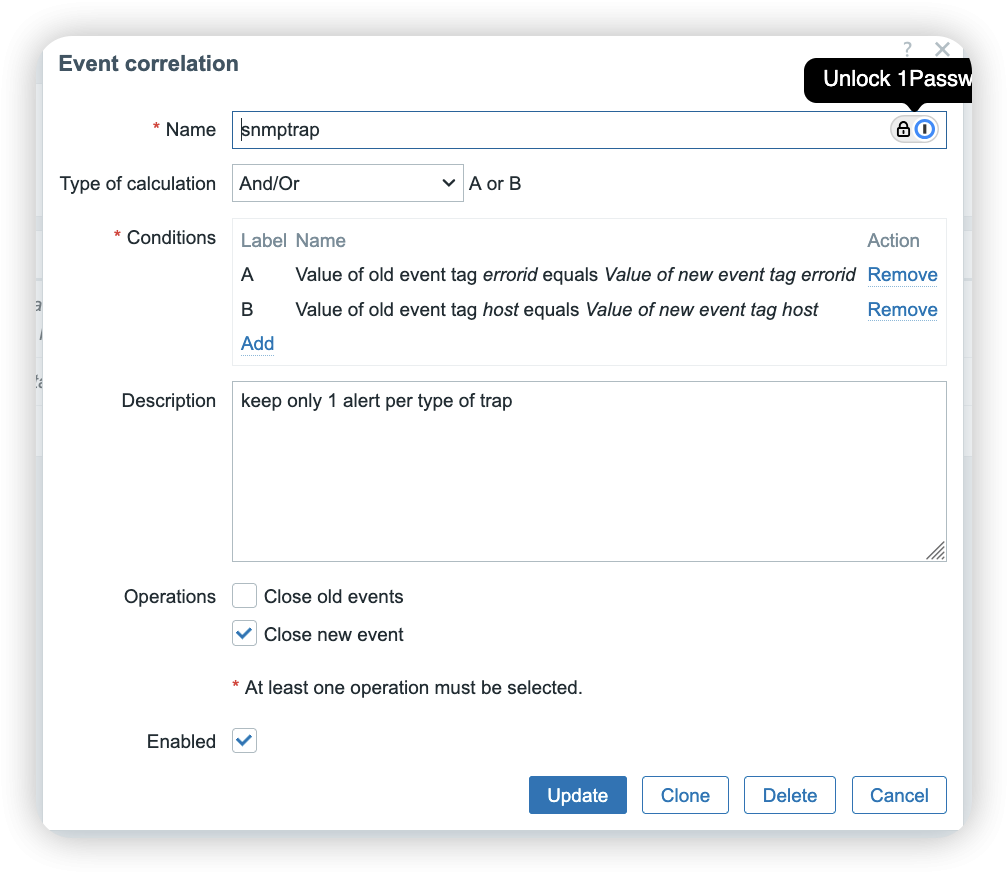Screen dimensions: 1008x874
Task: Open the Type of calculation dropdown
Action: [347, 183]
